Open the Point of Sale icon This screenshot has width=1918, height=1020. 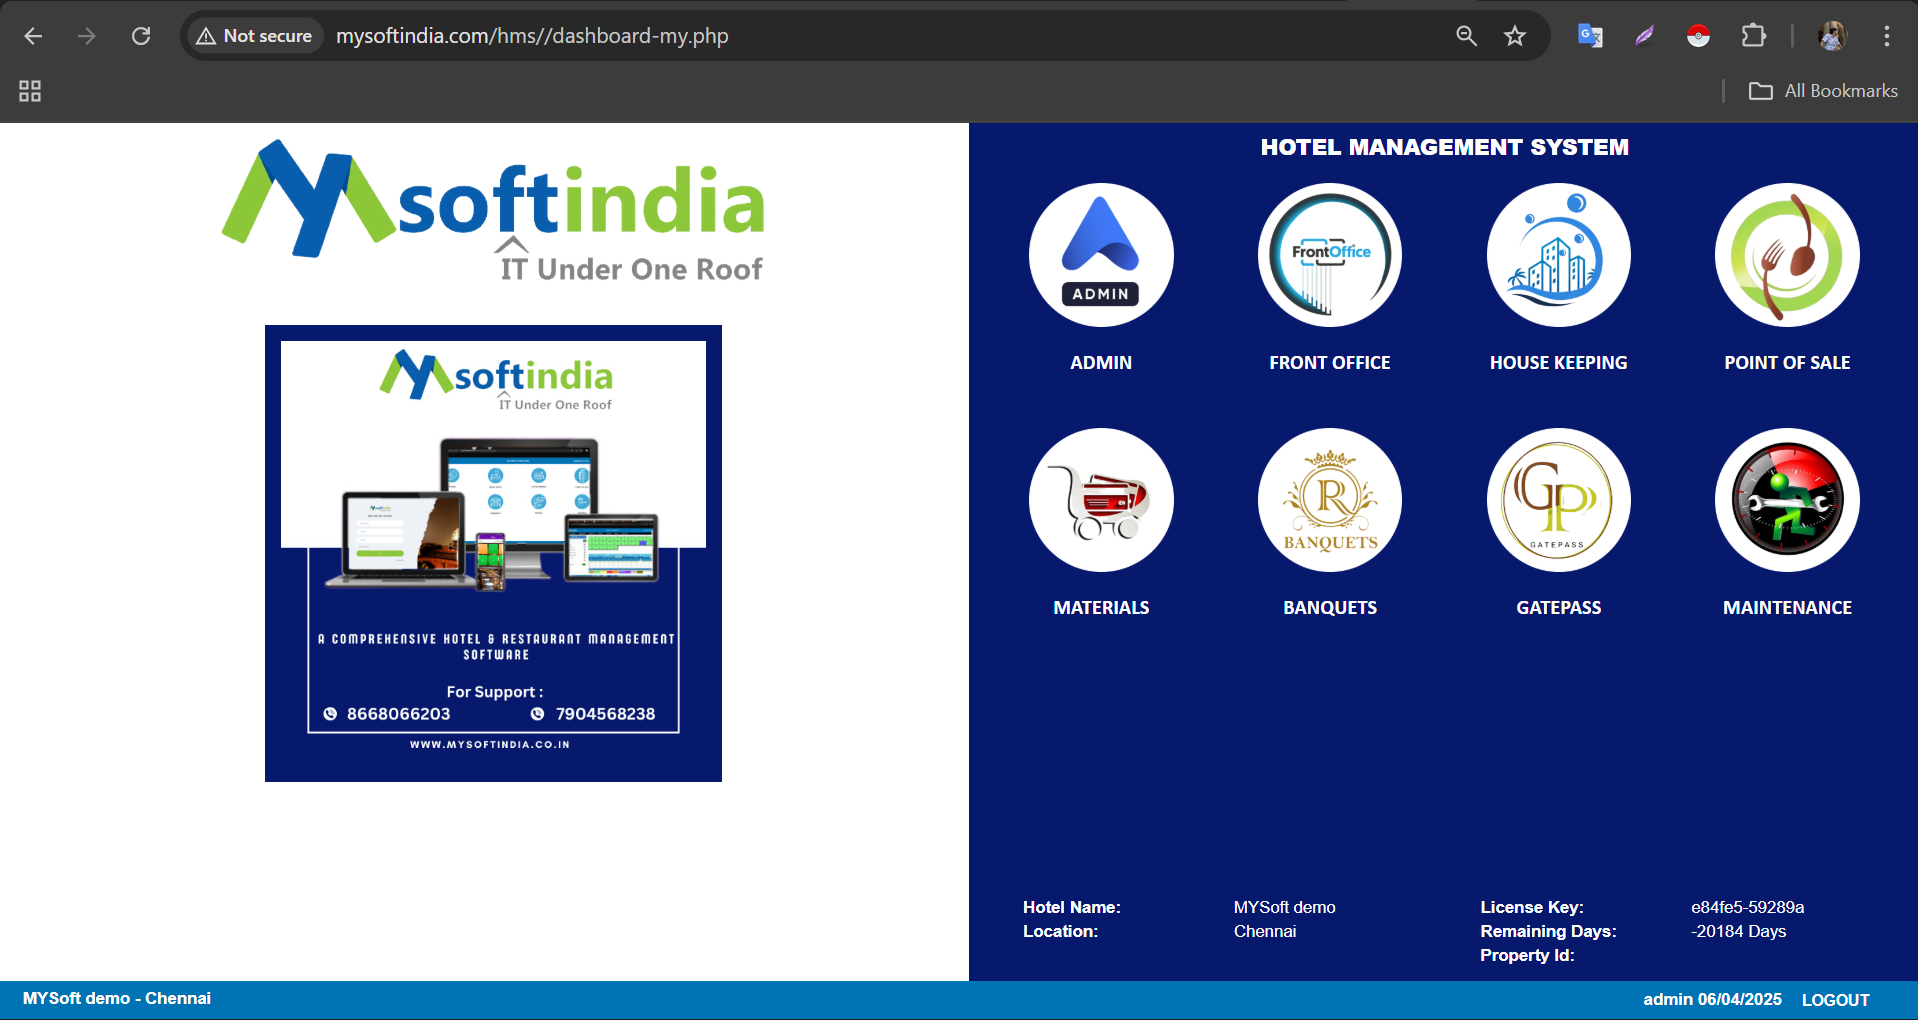click(1787, 255)
